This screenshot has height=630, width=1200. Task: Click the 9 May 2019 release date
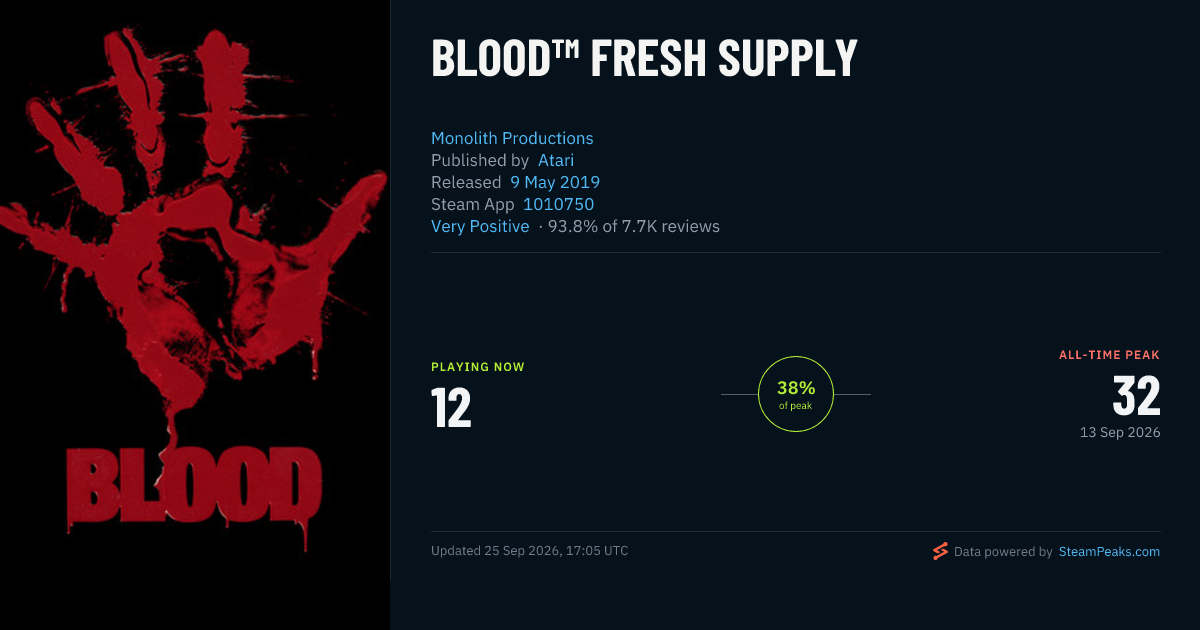555,182
